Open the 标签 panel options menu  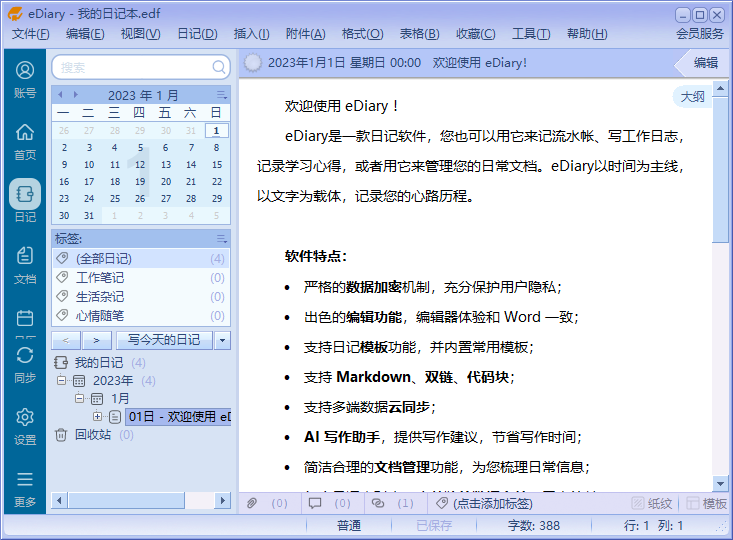(x=222, y=239)
